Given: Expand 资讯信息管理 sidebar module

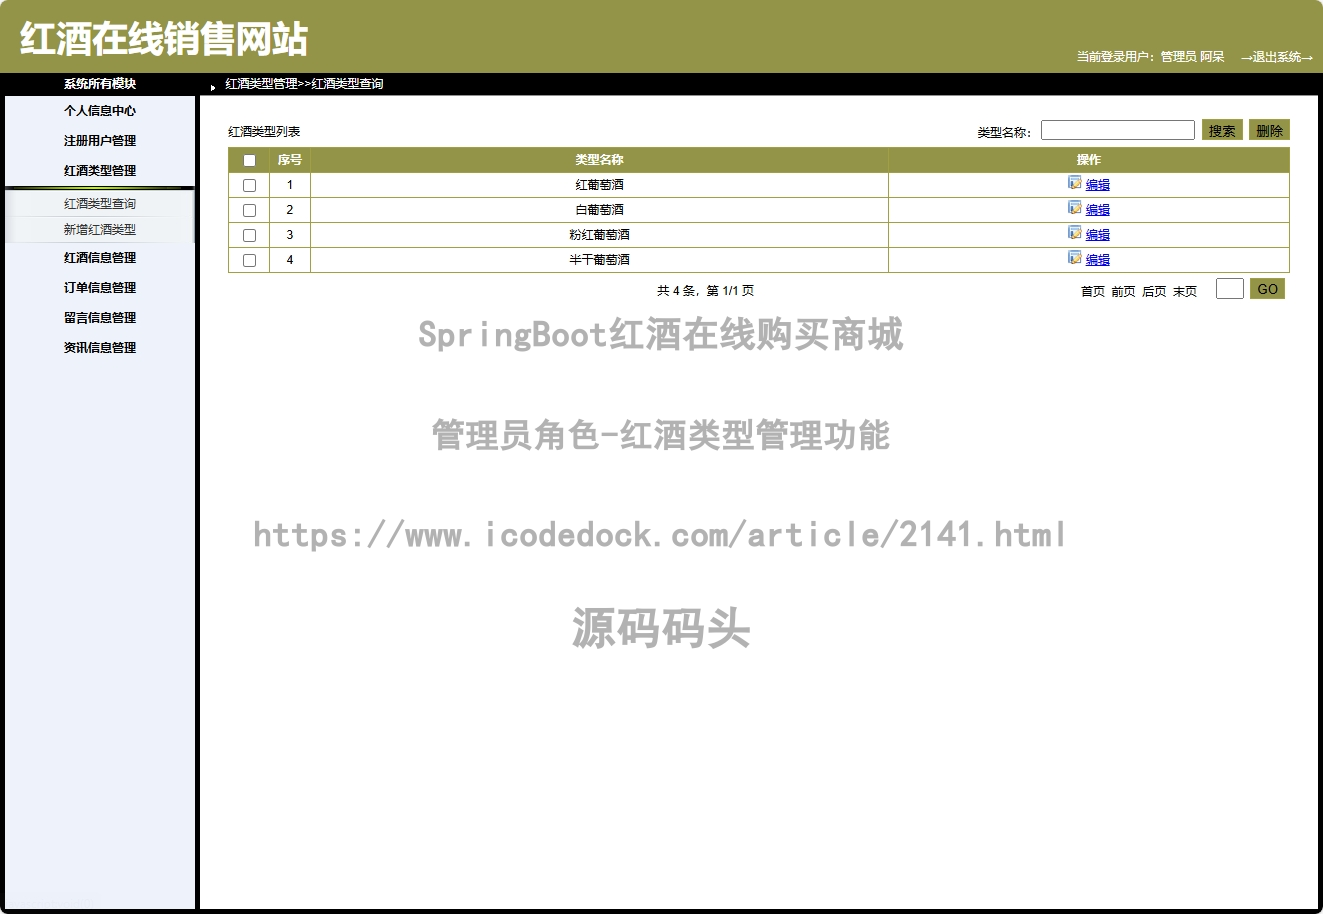Looking at the screenshot, I should (100, 348).
